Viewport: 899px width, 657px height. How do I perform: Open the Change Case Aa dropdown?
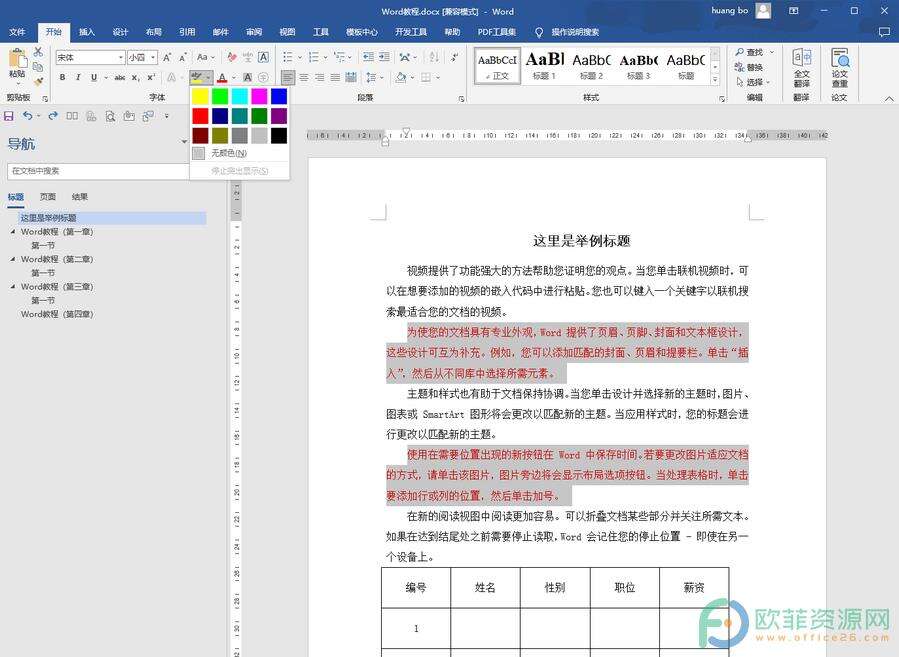point(205,57)
